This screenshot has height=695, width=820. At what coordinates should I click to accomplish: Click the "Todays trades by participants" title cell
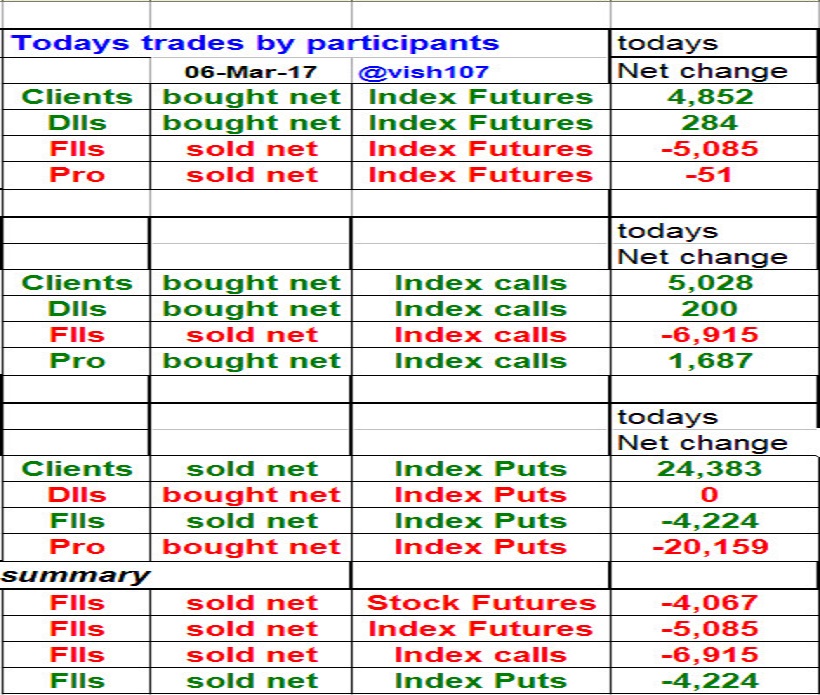[256, 43]
